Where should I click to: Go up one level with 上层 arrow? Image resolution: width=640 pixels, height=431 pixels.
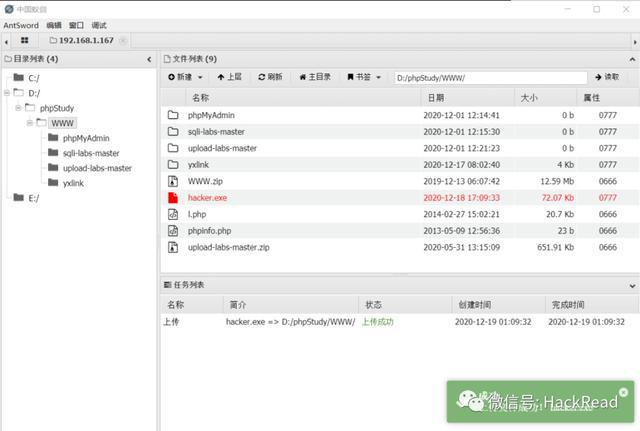pos(221,77)
